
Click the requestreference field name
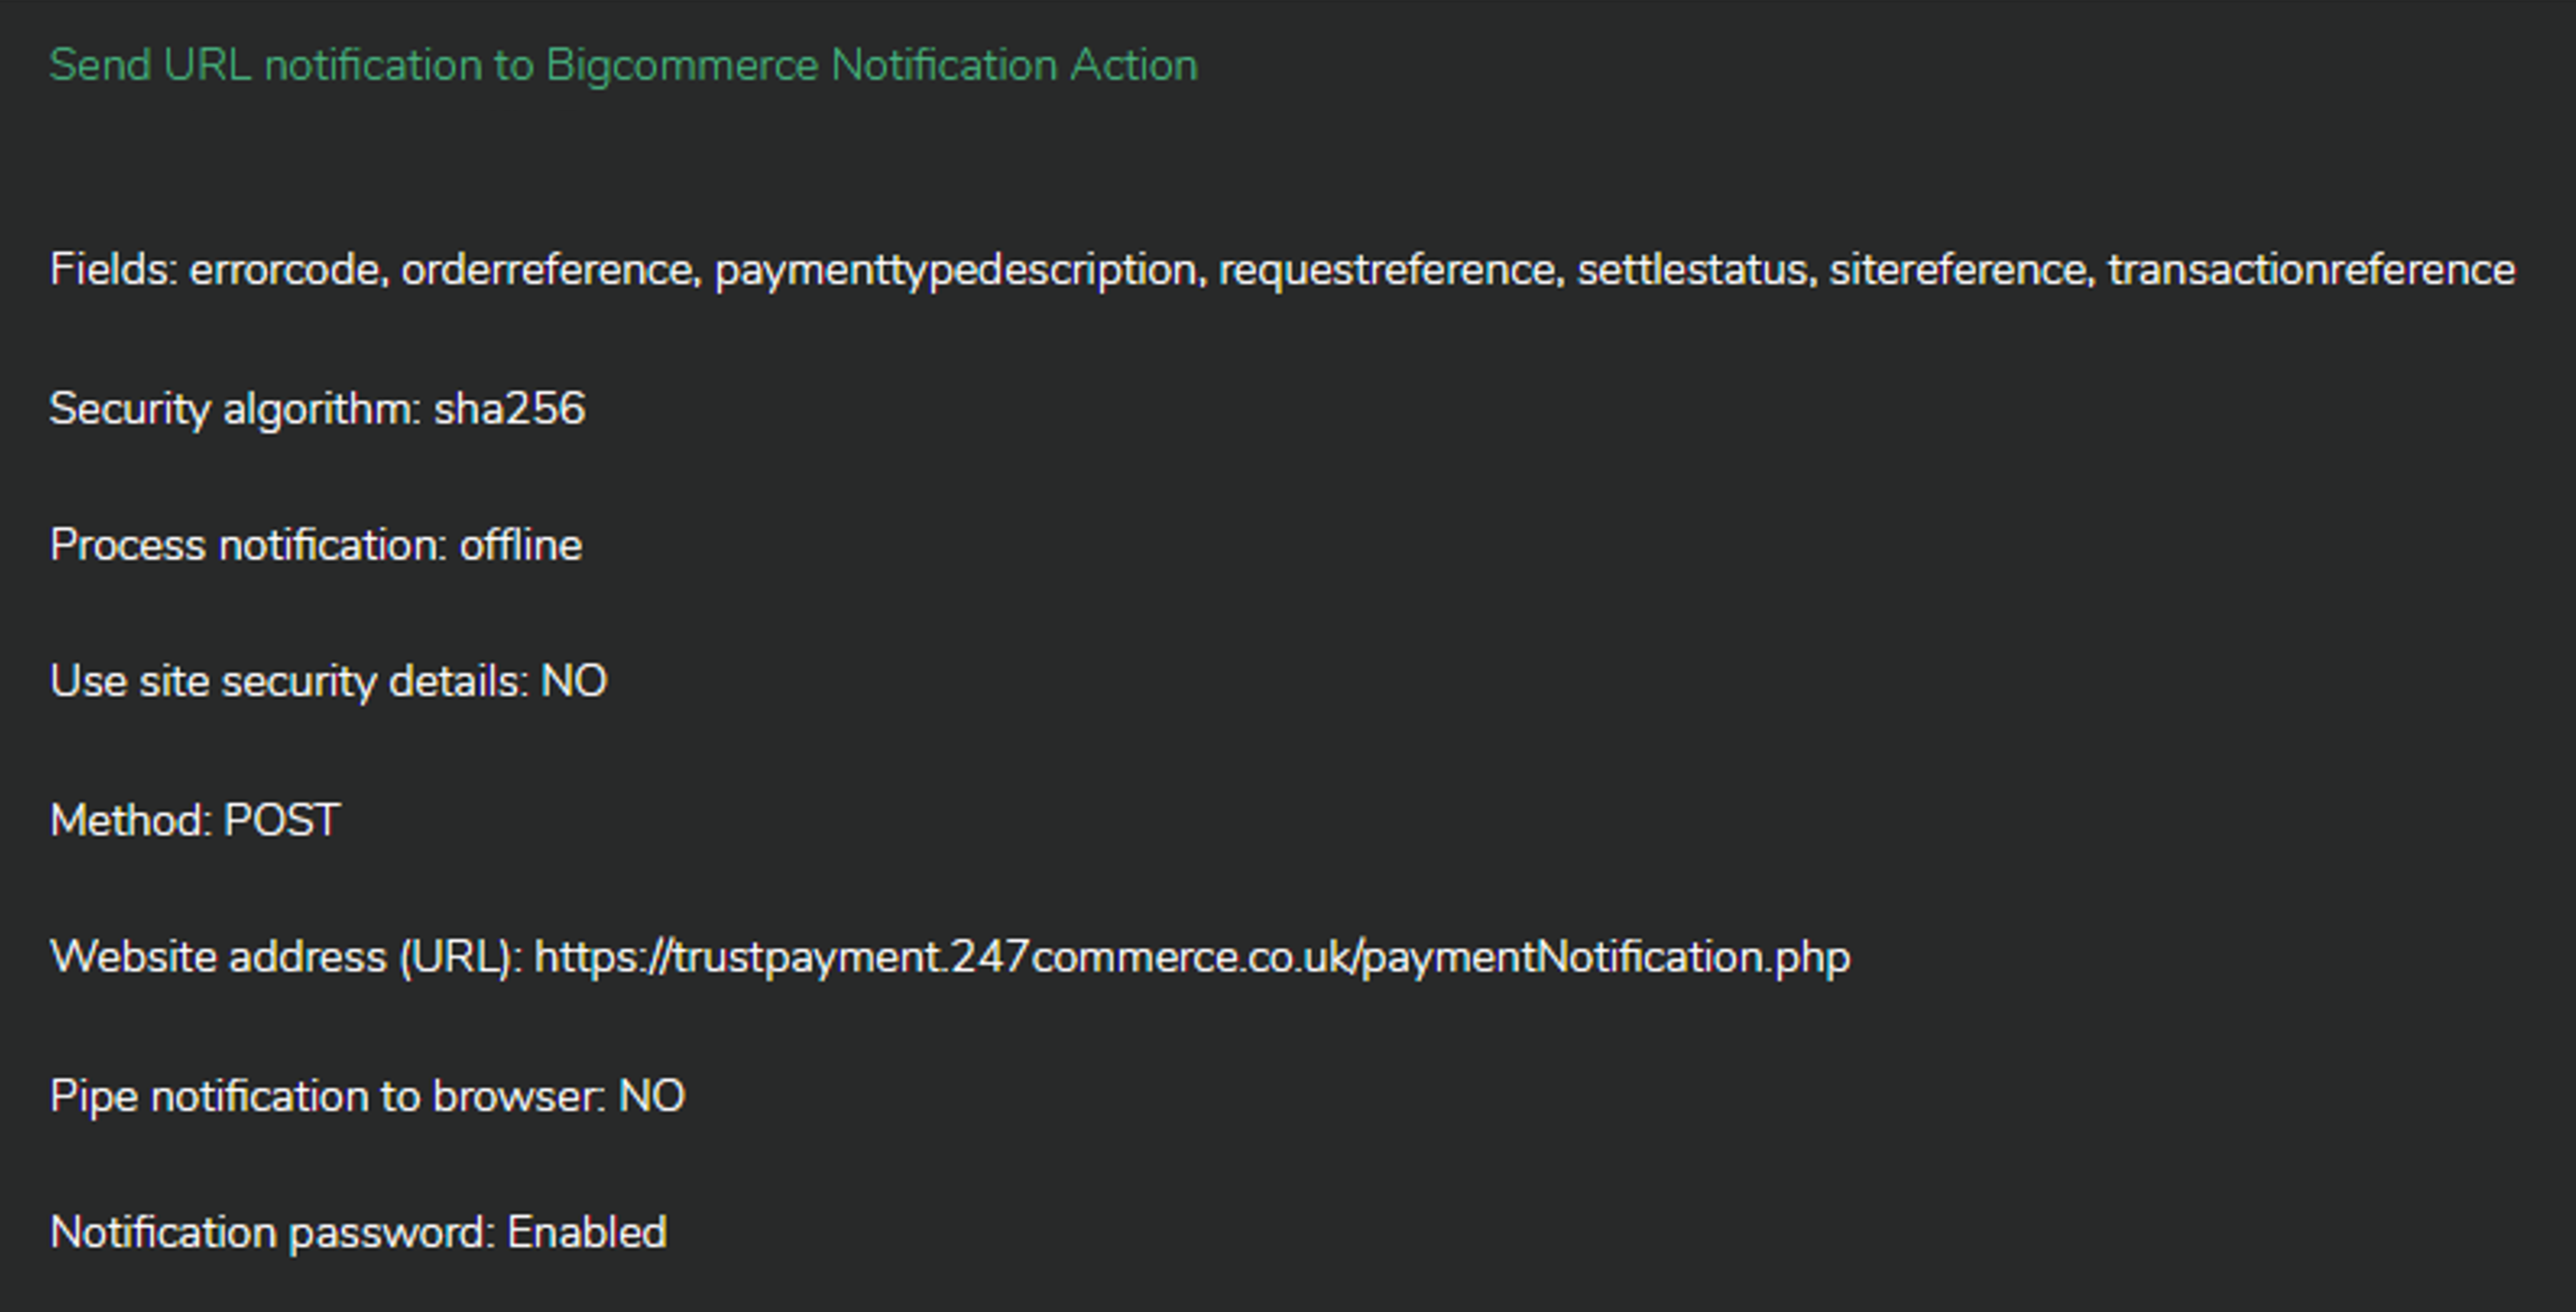coord(1386,270)
